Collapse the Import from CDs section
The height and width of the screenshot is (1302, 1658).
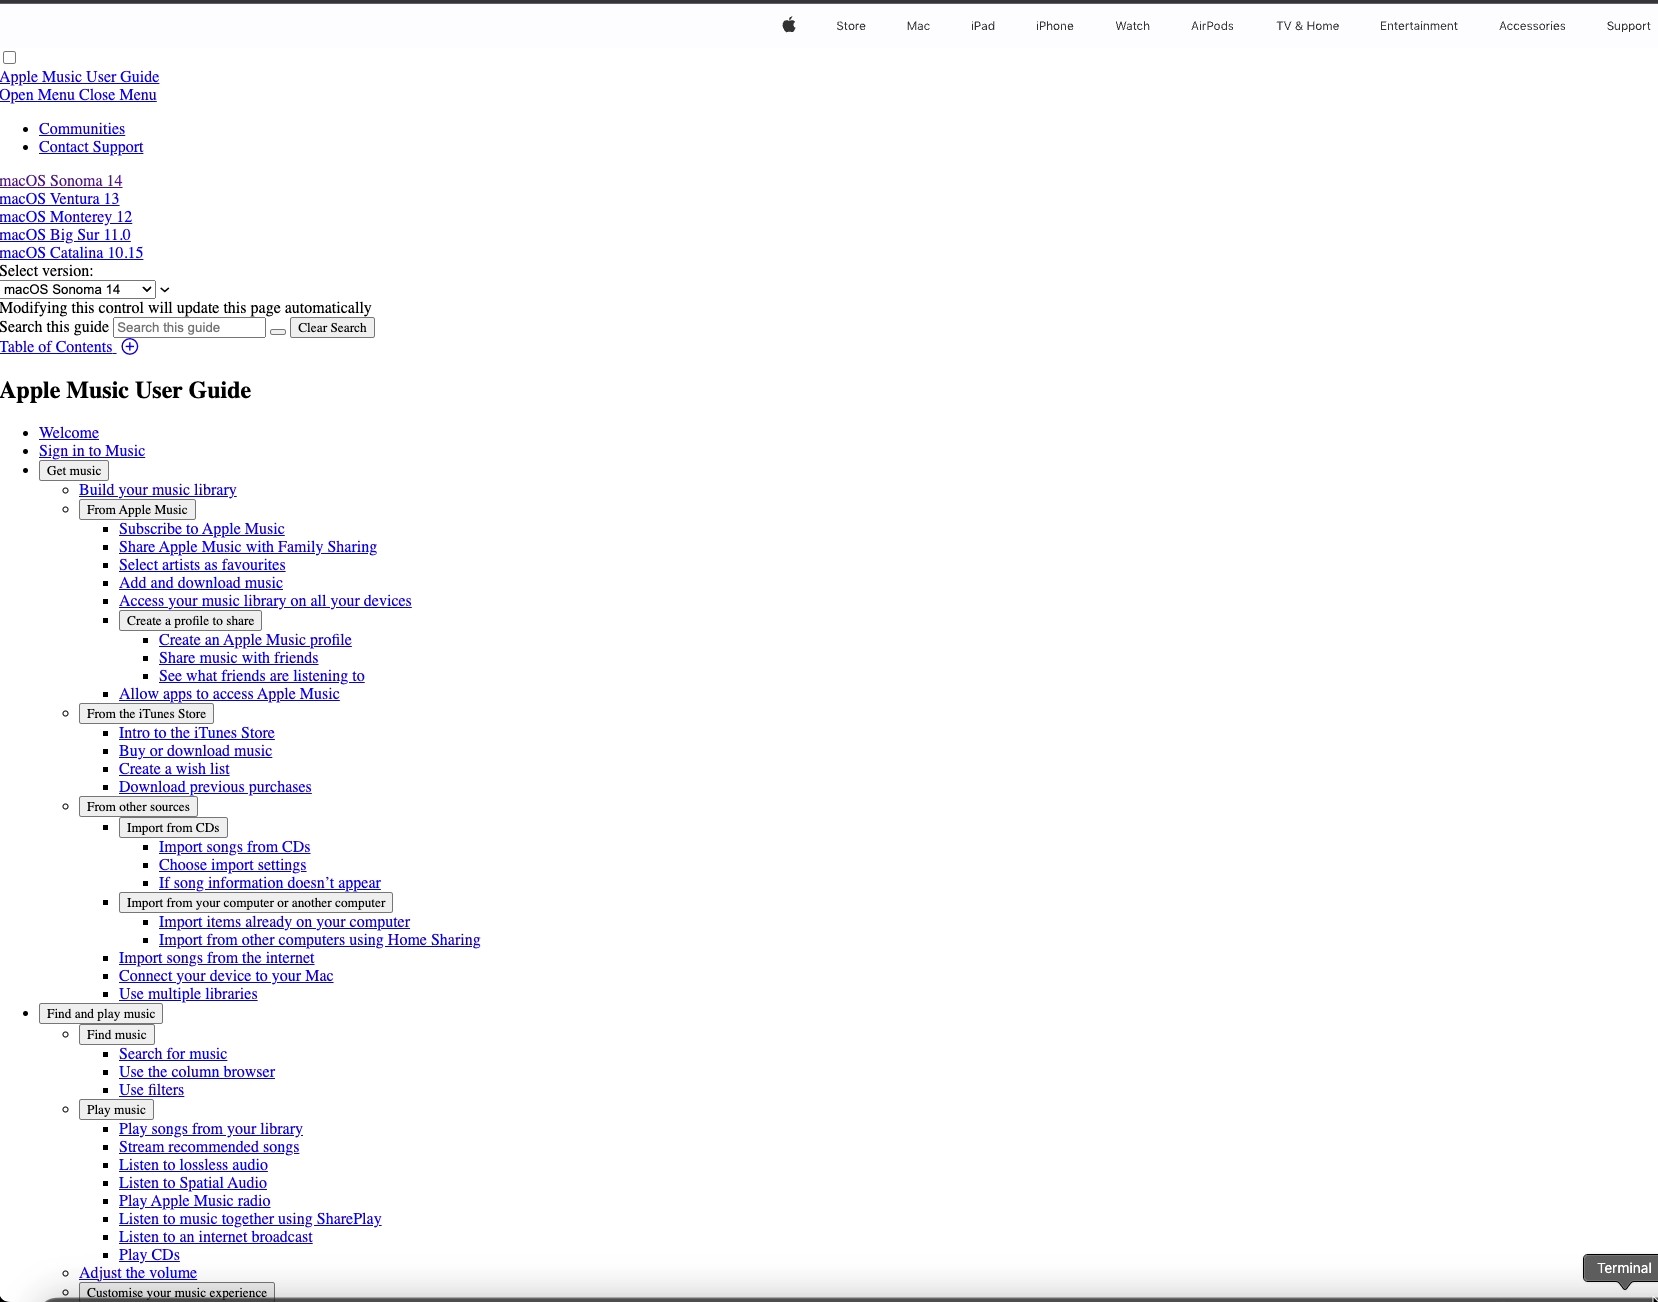click(x=173, y=828)
